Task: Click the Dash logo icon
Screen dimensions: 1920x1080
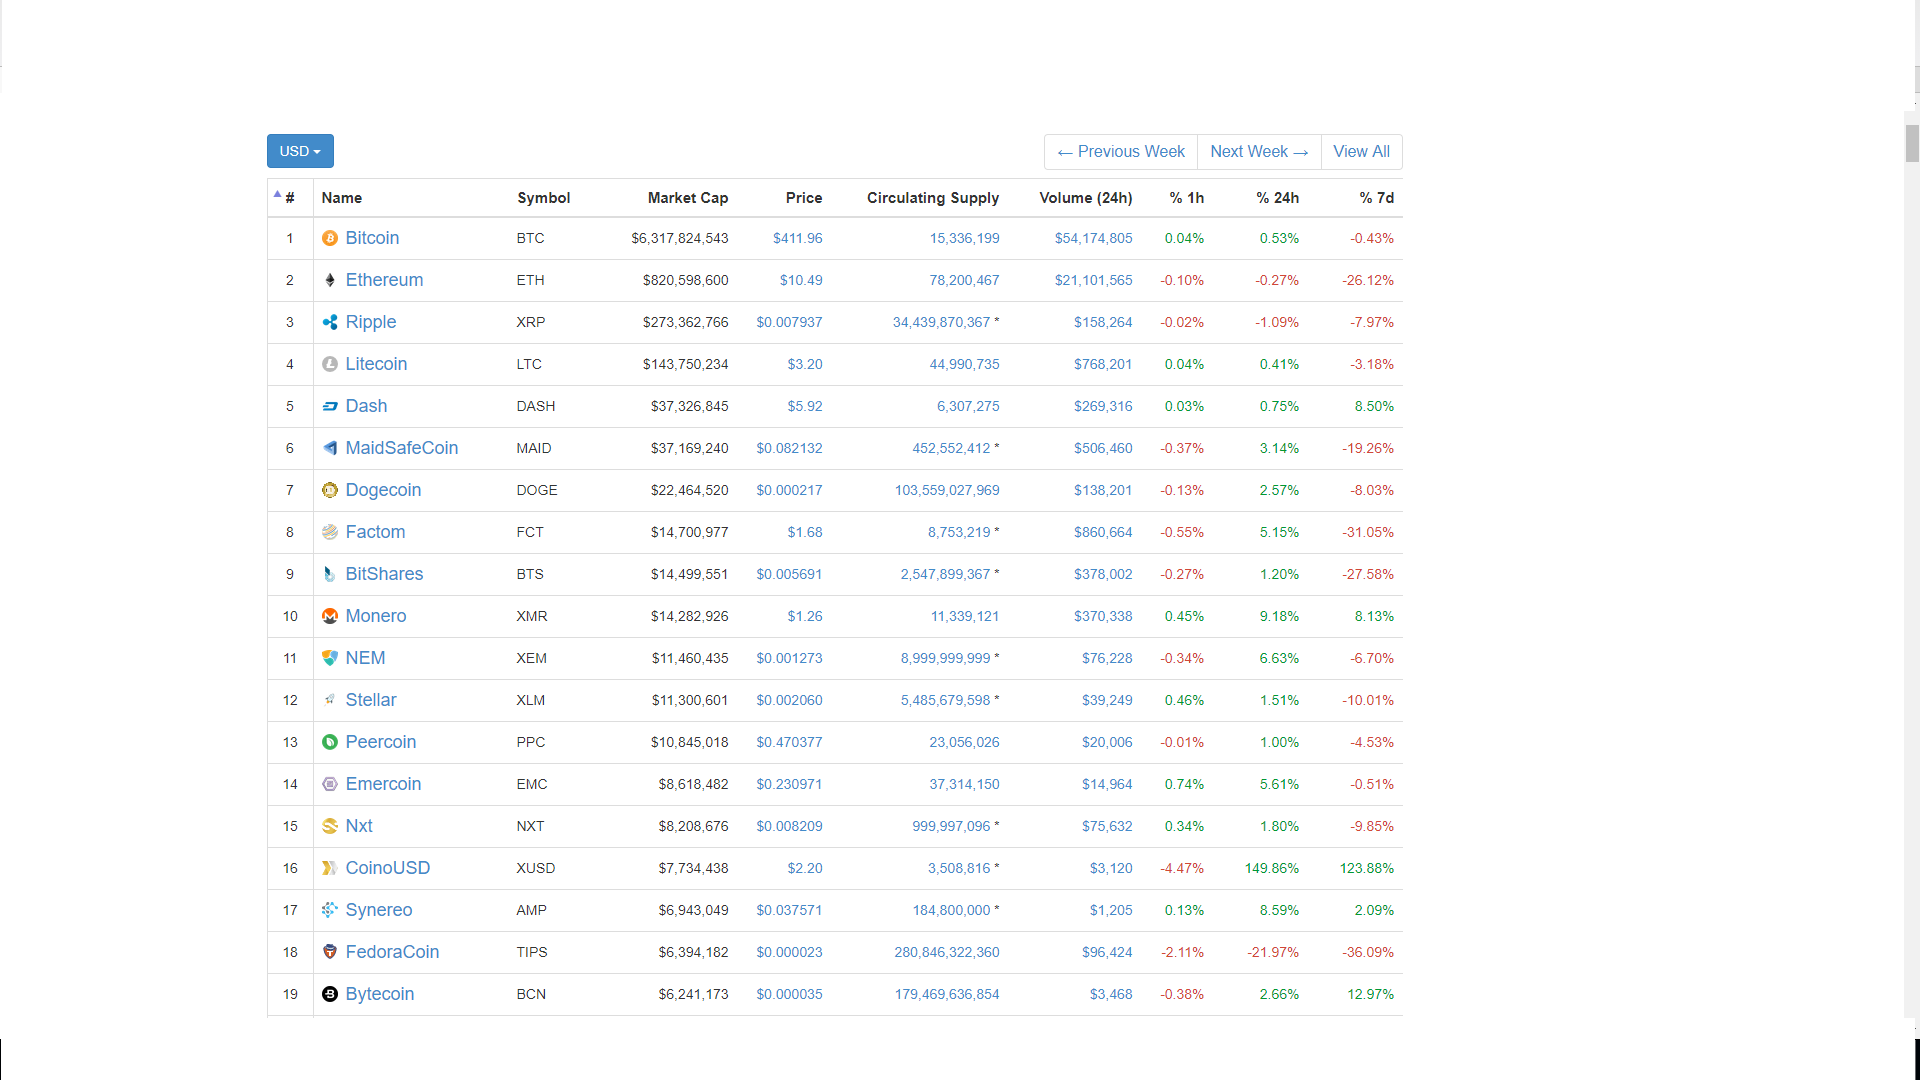Action: click(x=330, y=406)
